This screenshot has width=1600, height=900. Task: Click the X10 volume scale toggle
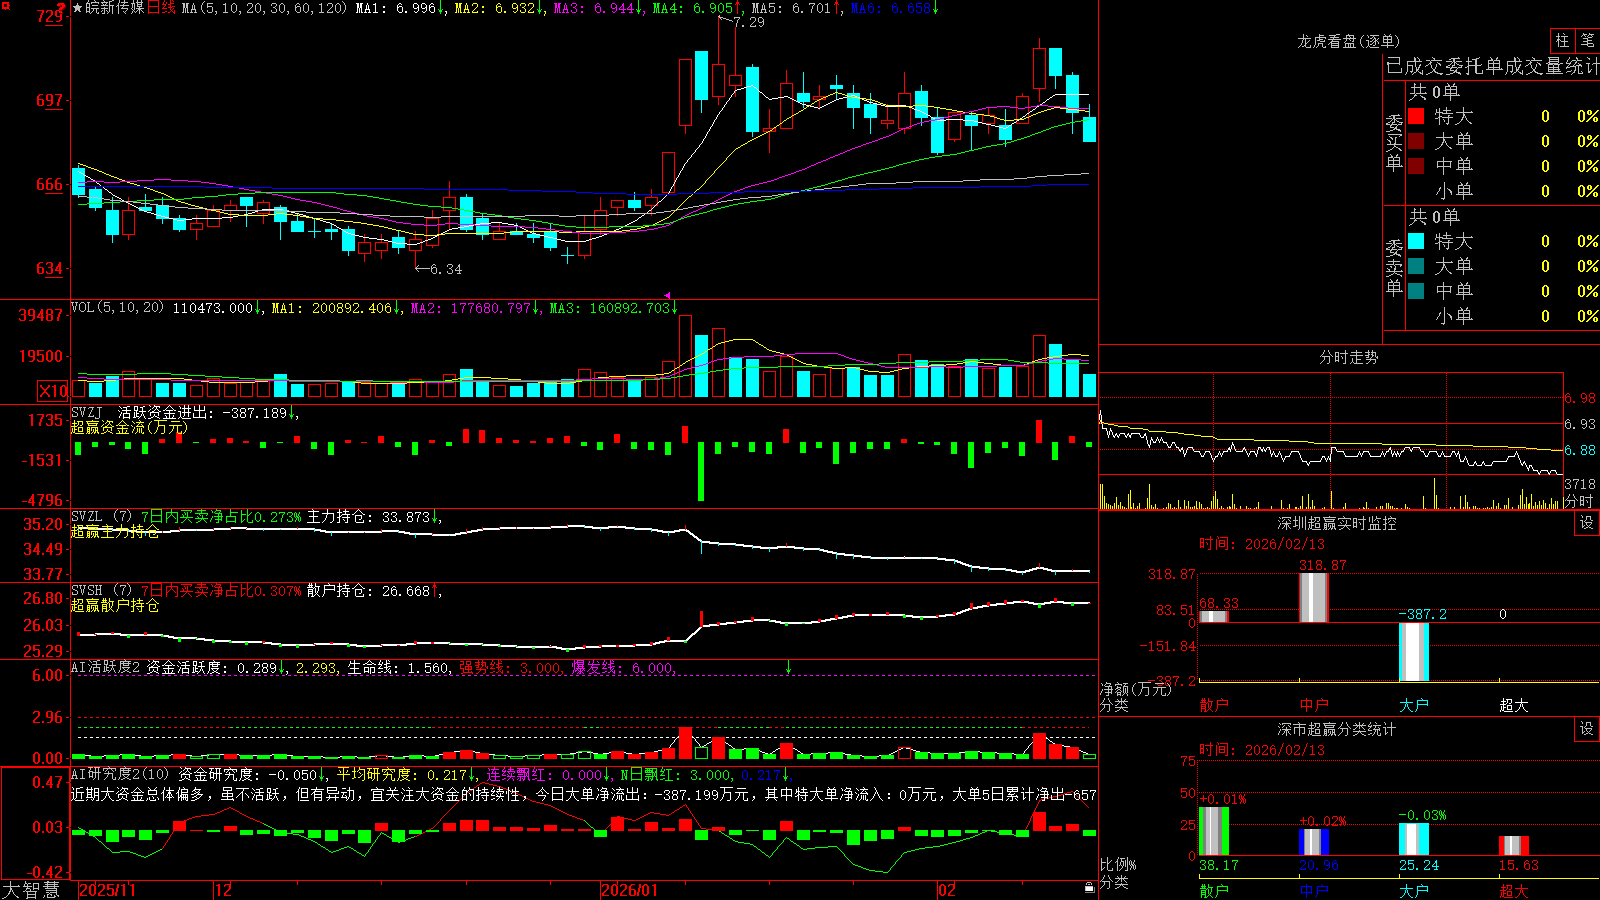(53, 391)
